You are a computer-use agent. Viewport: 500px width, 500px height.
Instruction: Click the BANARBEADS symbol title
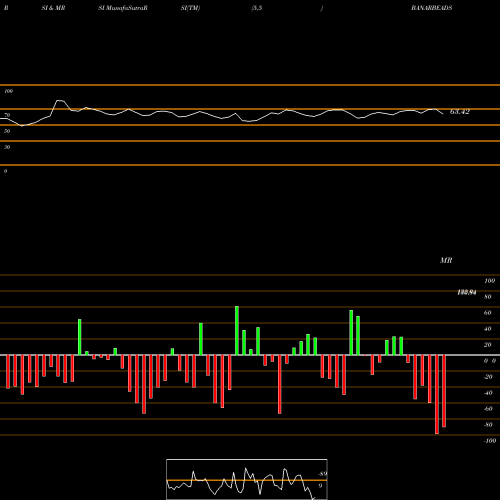click(432, 8)
